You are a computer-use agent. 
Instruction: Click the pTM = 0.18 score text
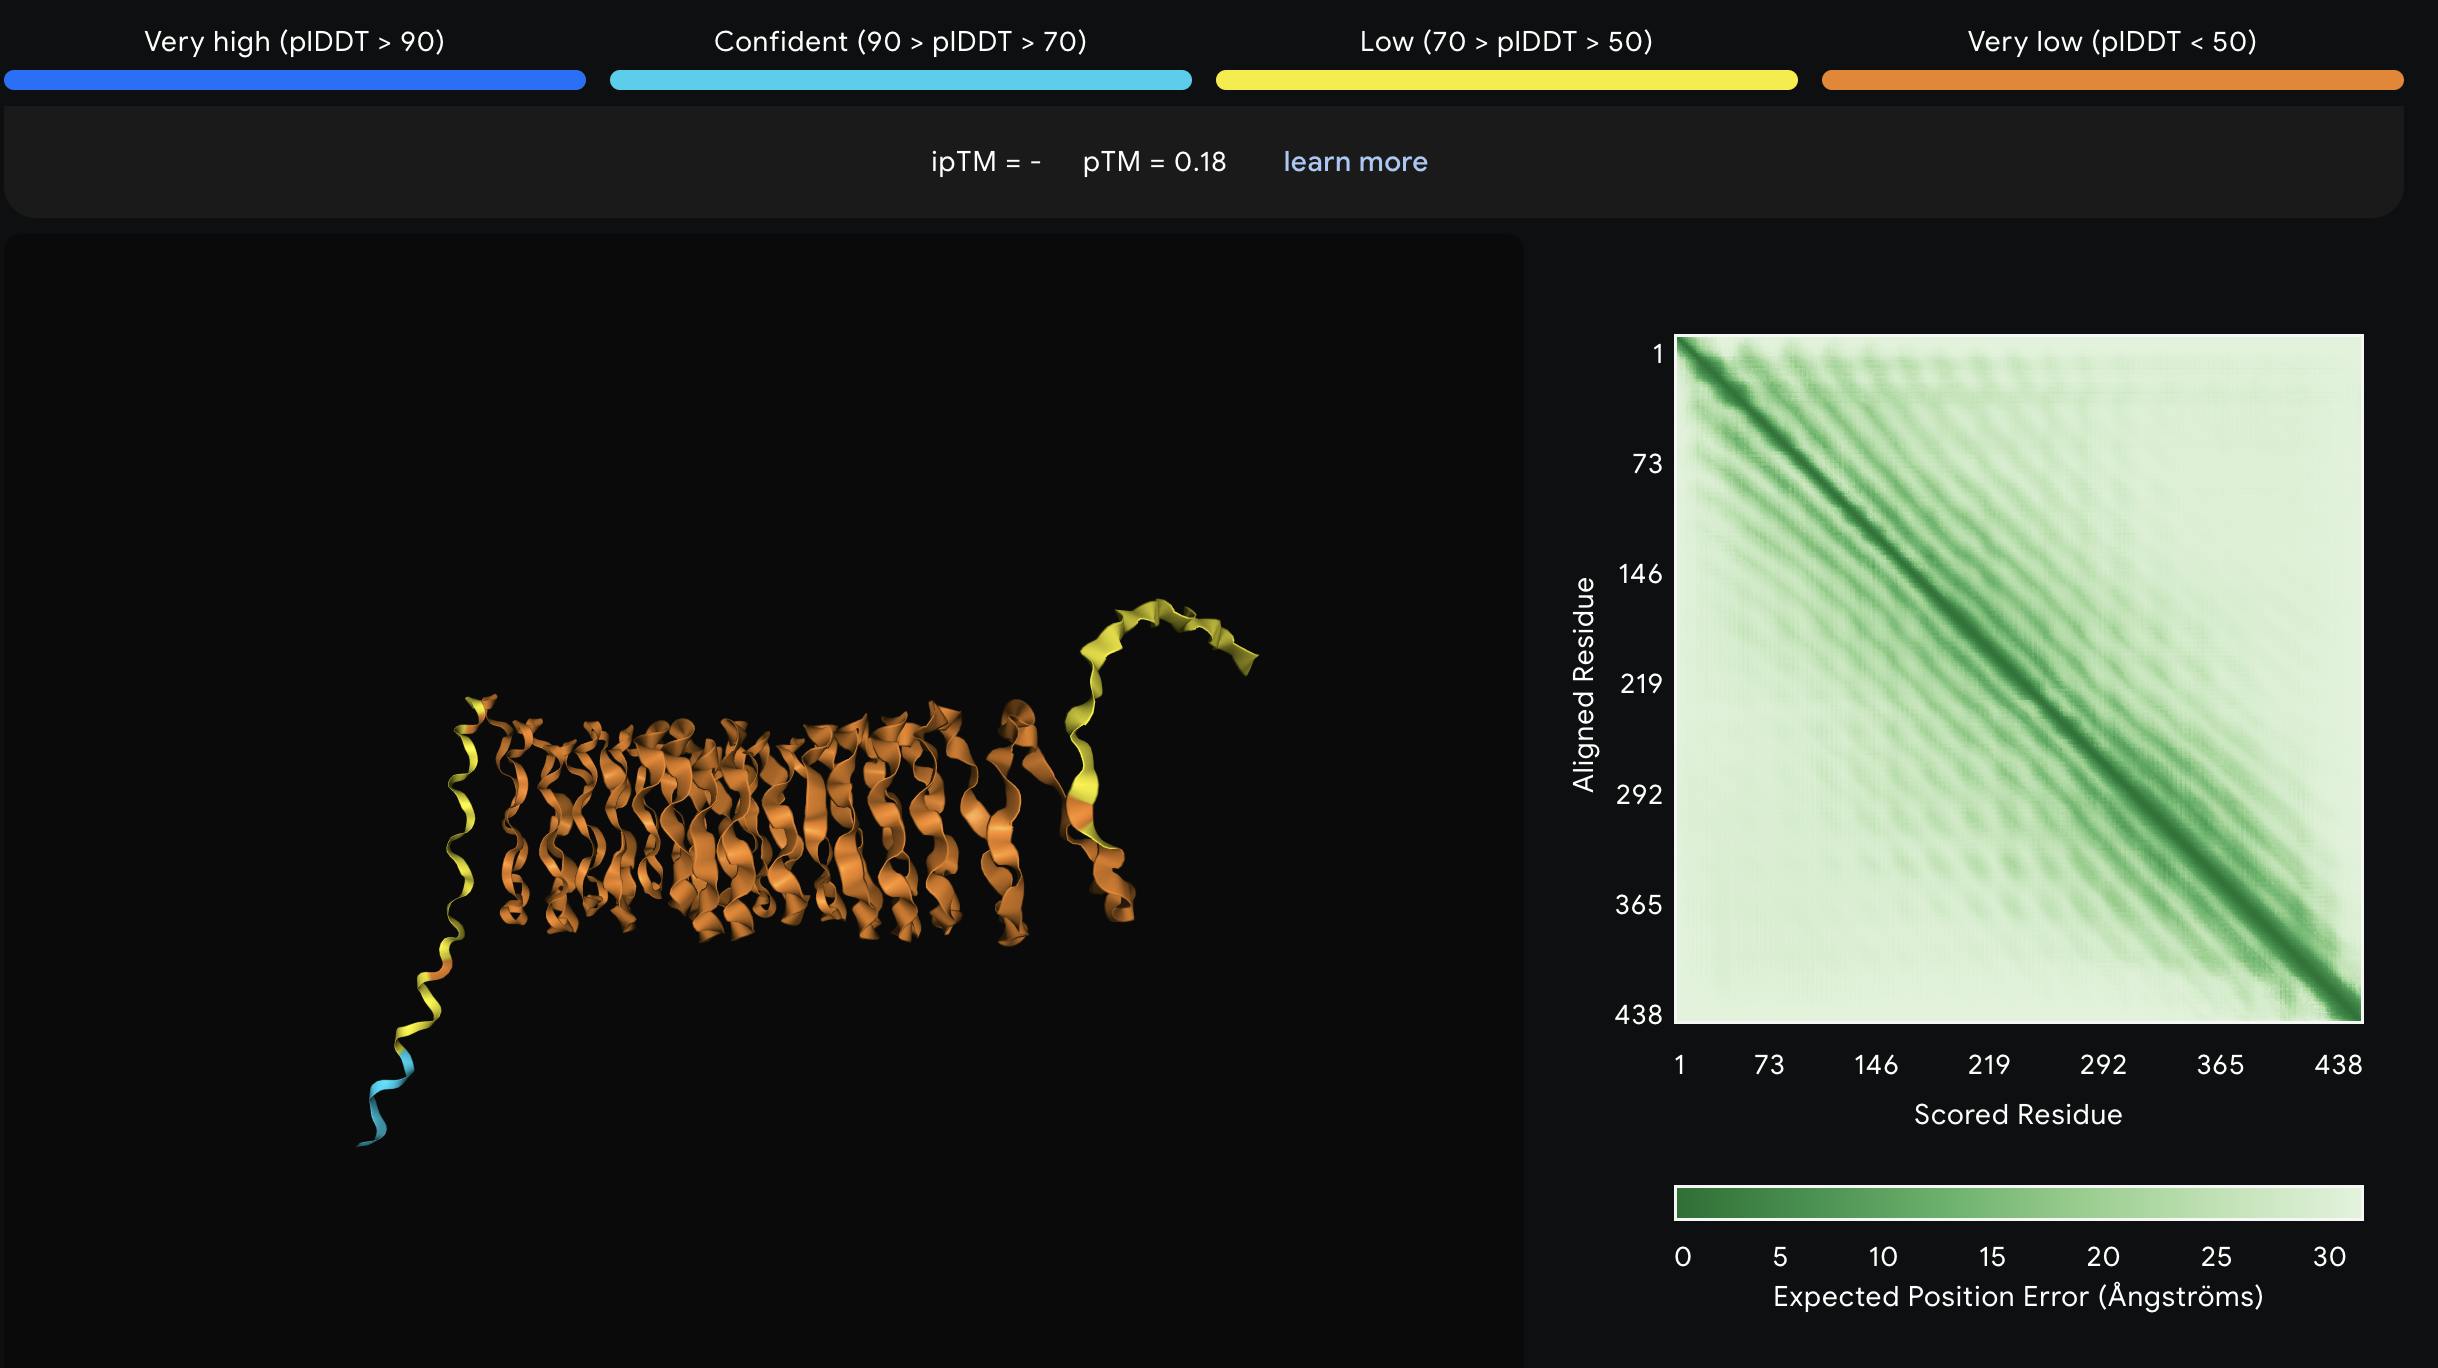[1154, 162]
